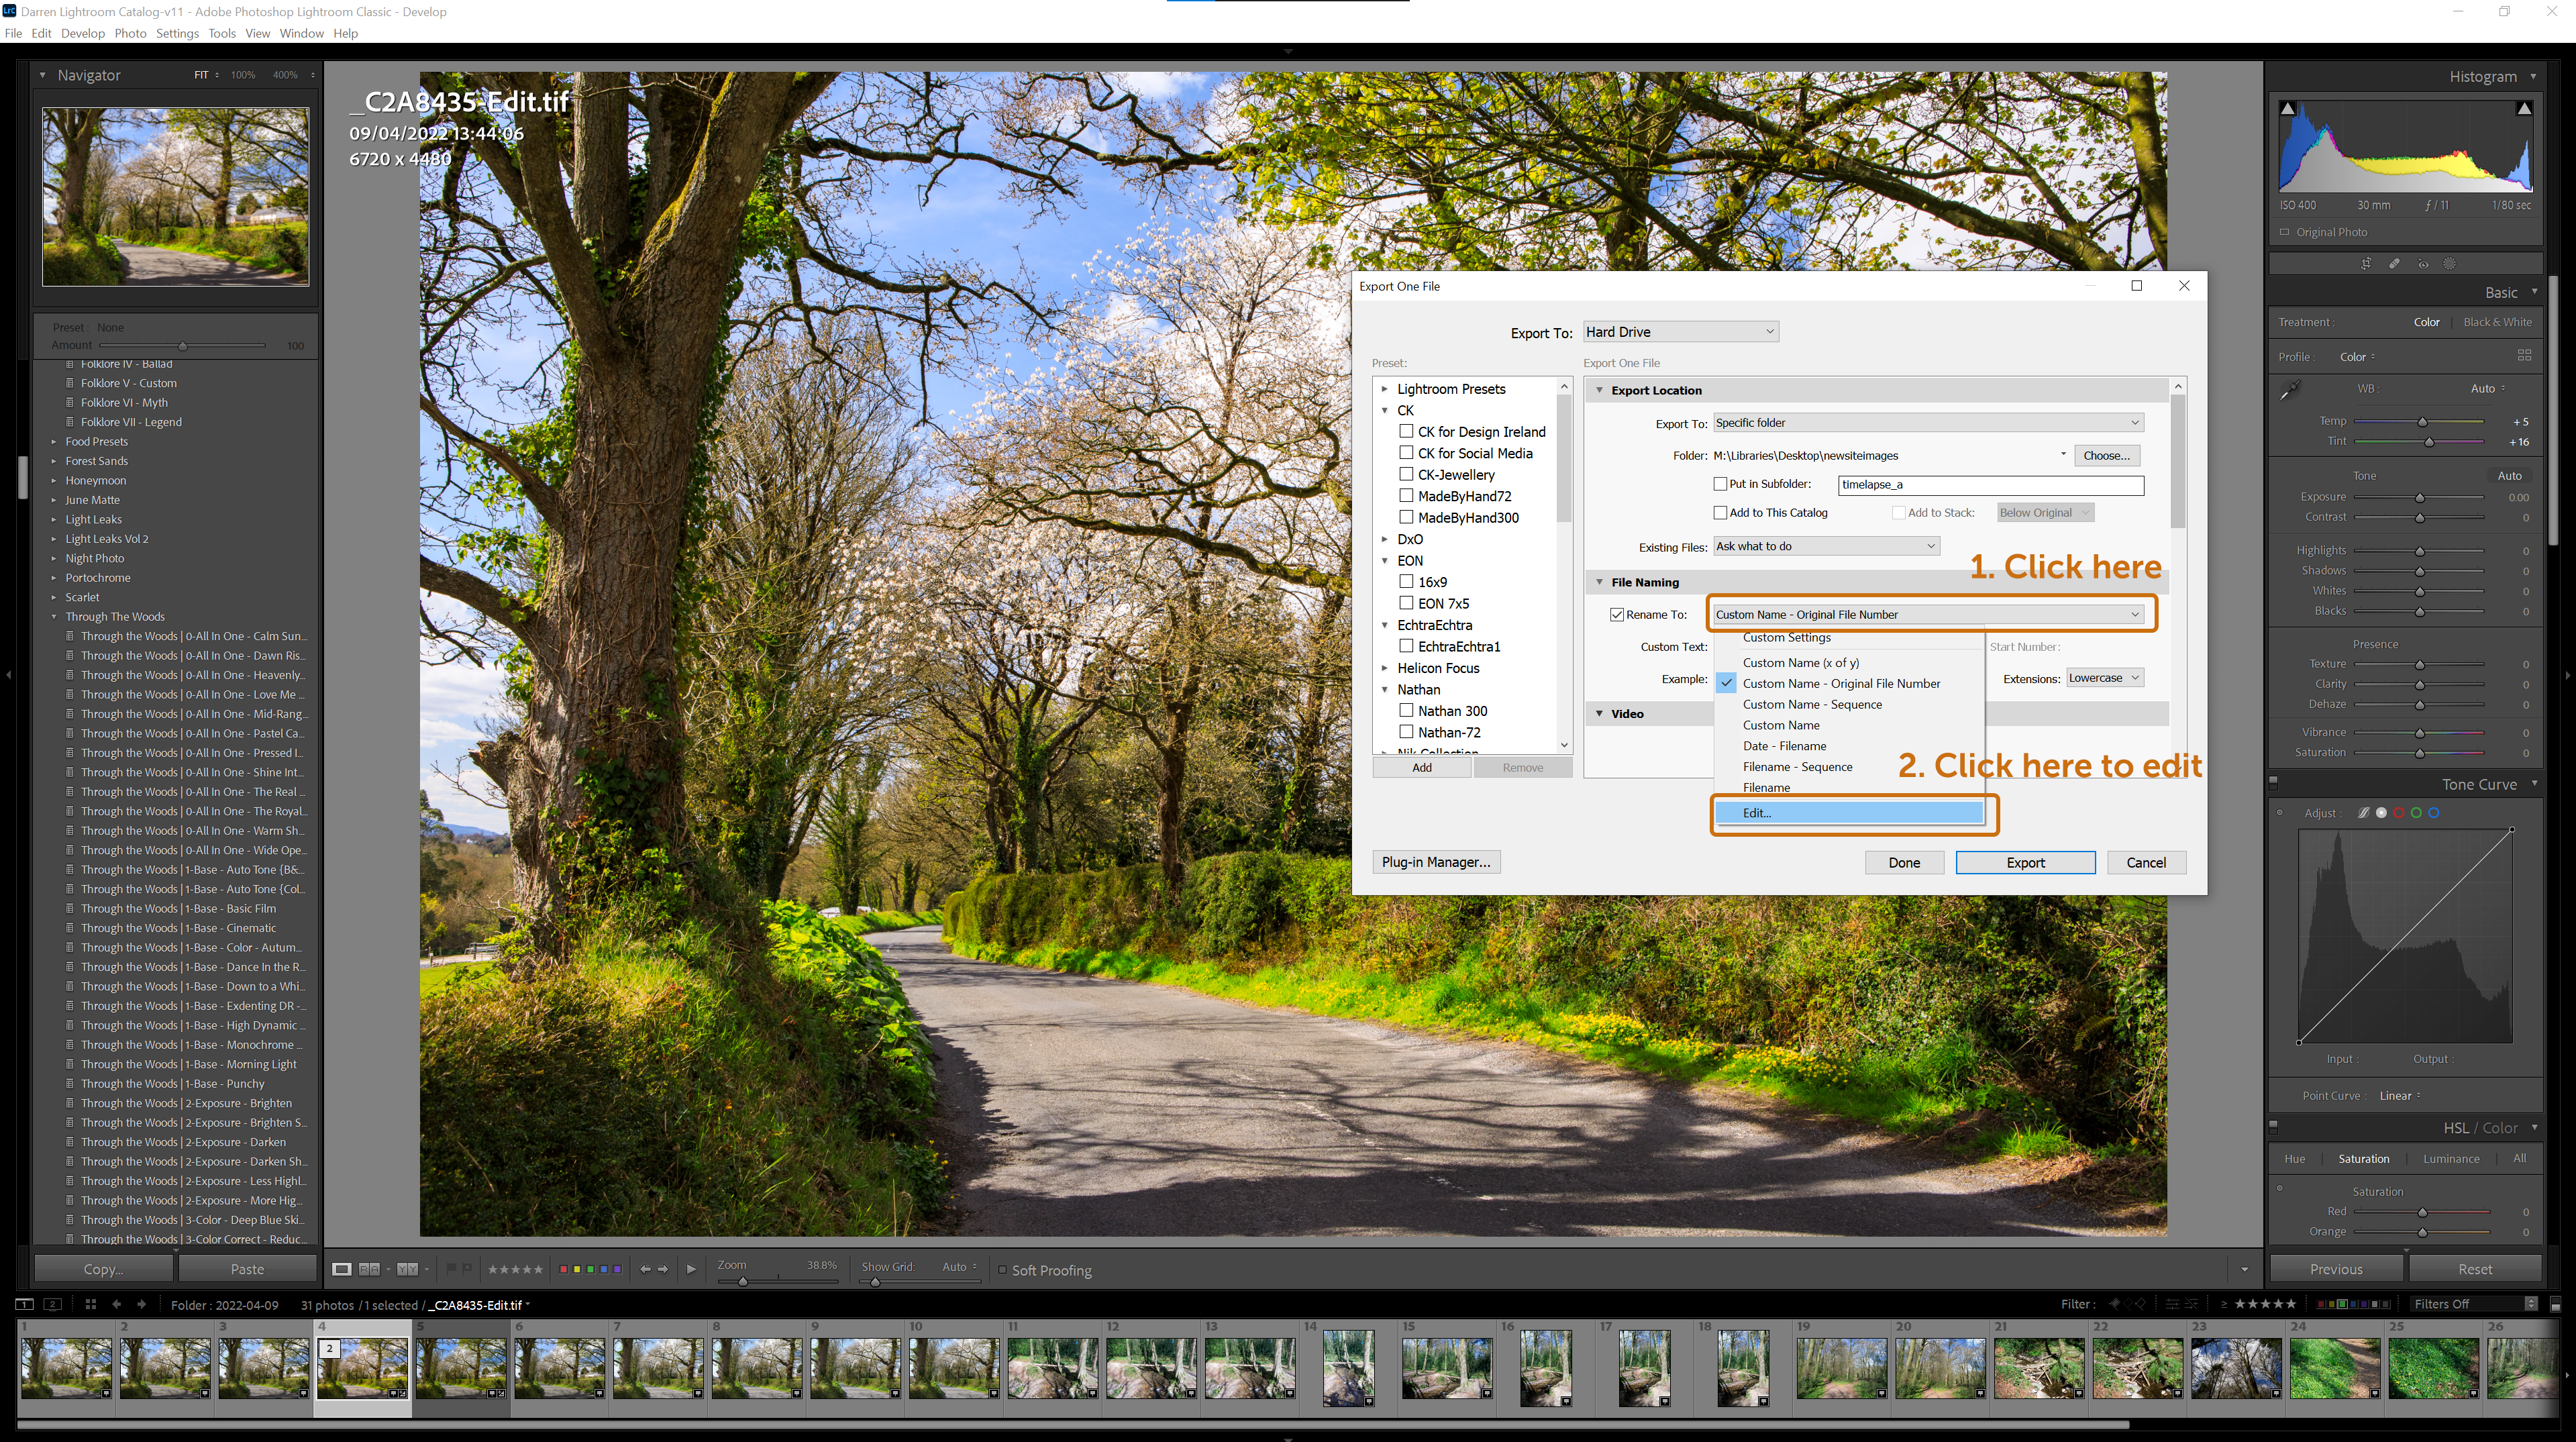Viewport: 2576px width, 1442px height.
Task: Open main window display icon '1'
Action: tap(24, 1304)
